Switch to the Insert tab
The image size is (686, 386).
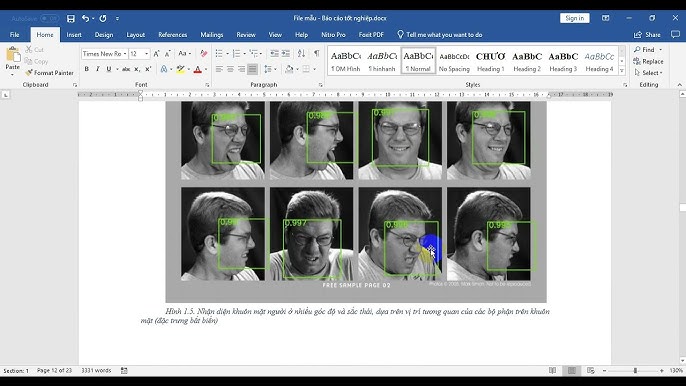74,35
